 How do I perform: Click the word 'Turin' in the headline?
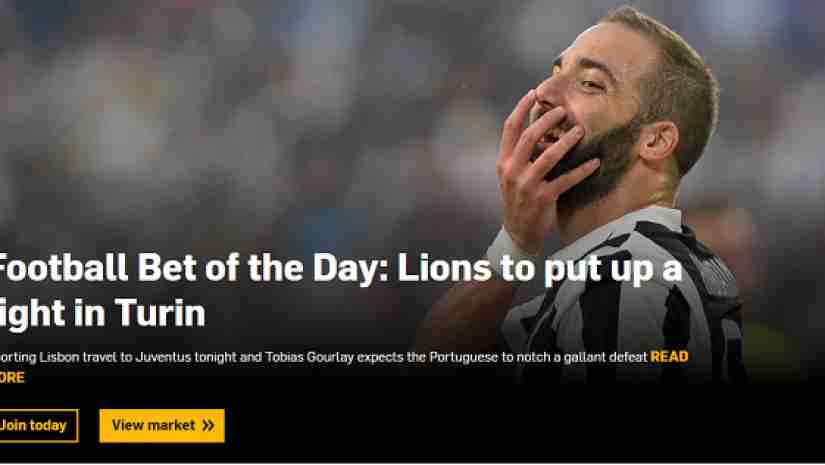160,313
